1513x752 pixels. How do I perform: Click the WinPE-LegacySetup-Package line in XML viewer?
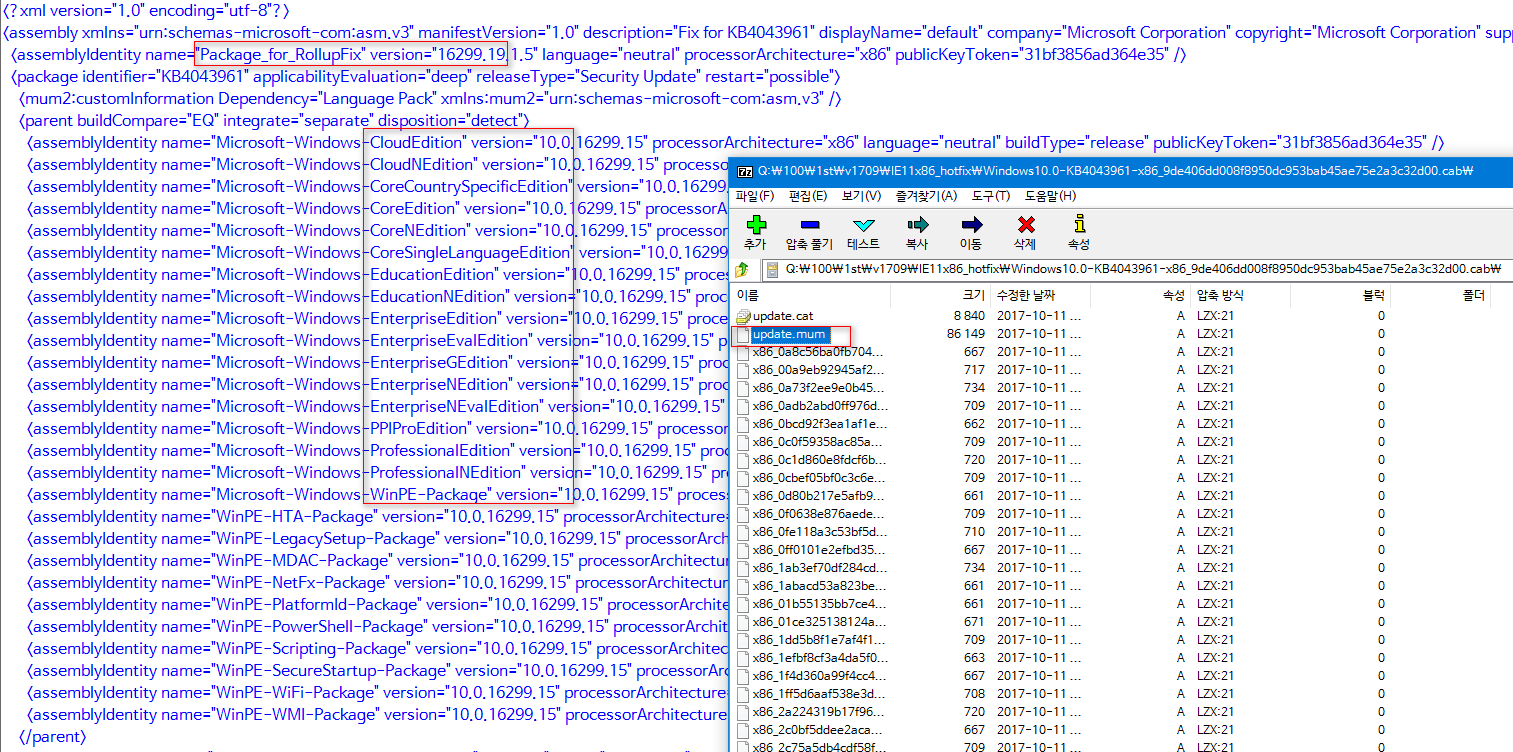(x=378, y=538)
